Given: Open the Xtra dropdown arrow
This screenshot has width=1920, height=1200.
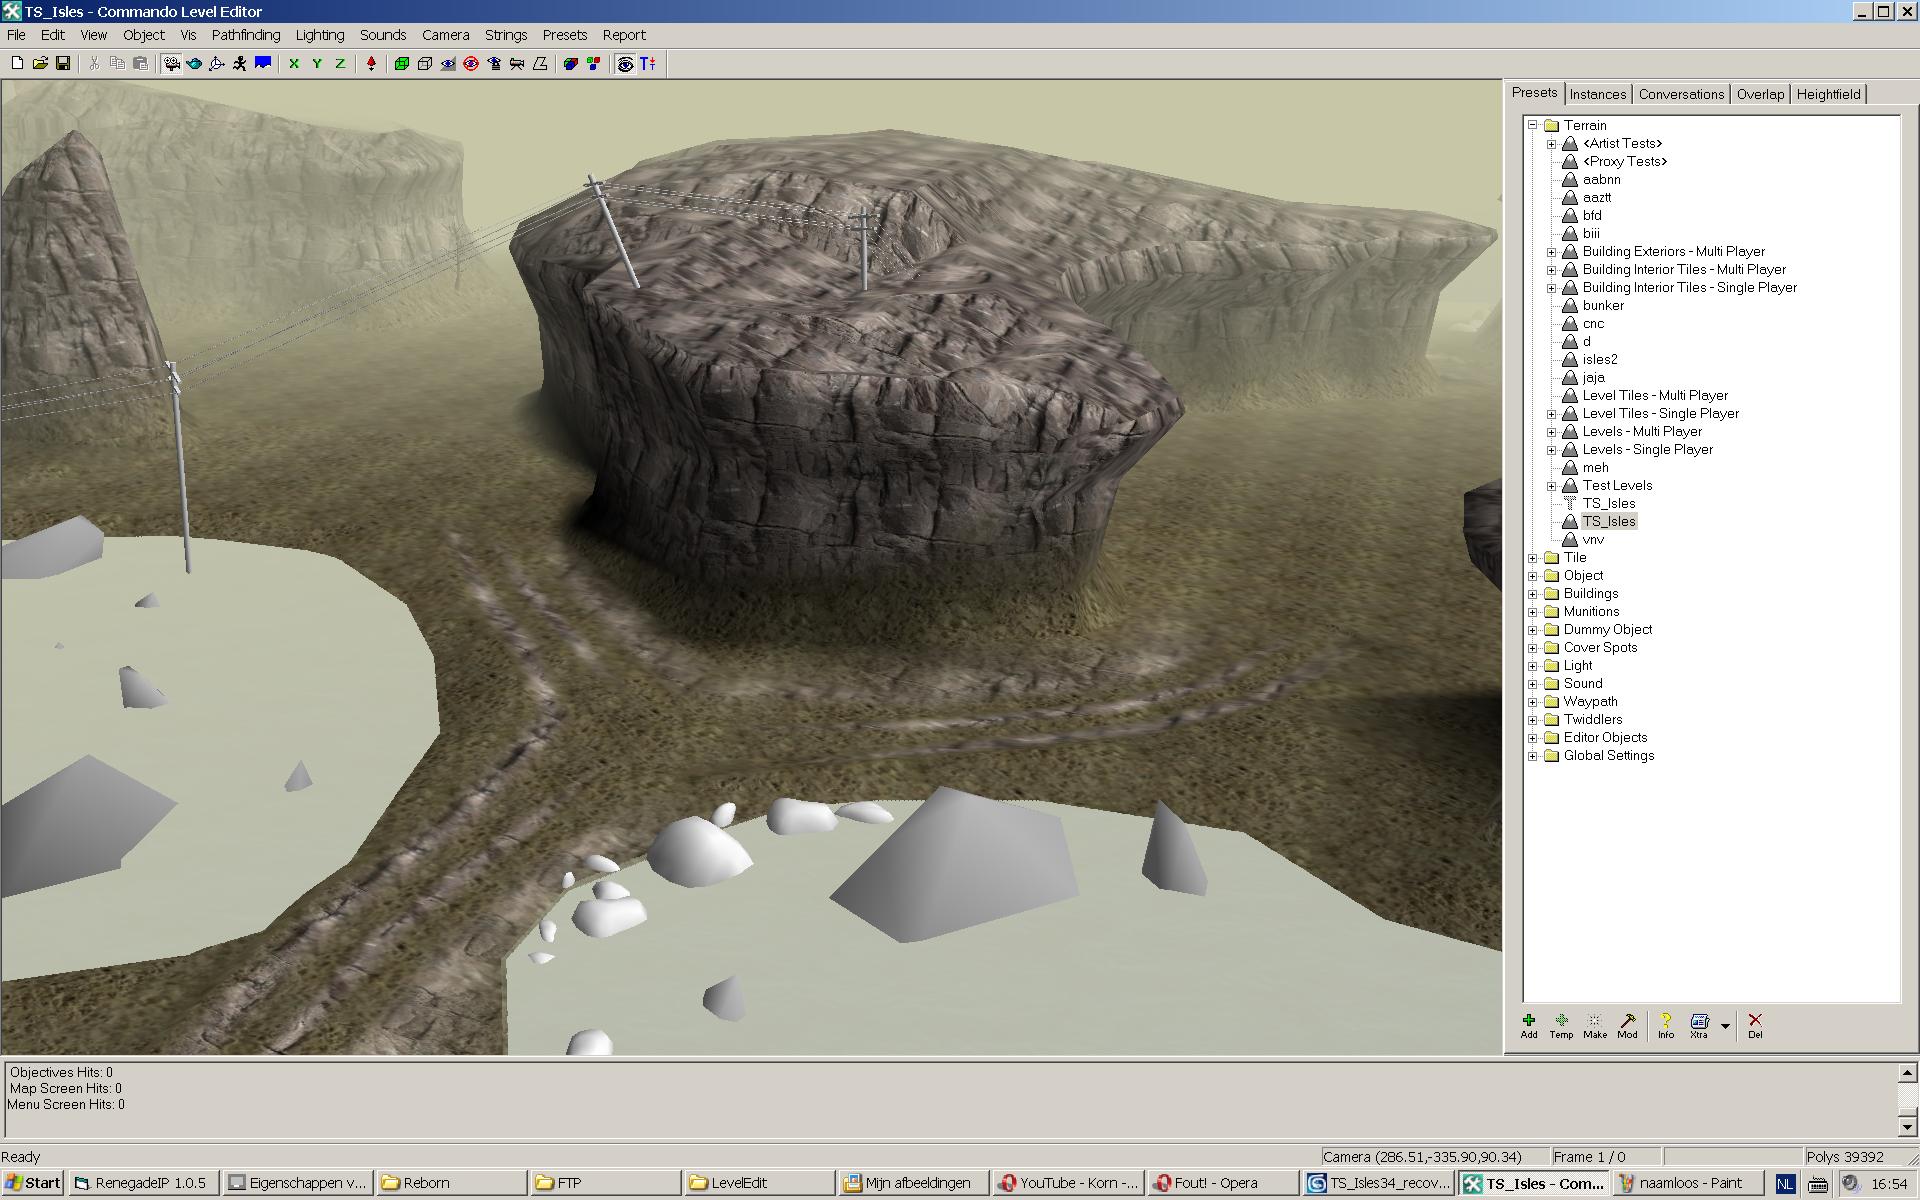Looking at the screenshot, I should [x=1725, y=1026].
